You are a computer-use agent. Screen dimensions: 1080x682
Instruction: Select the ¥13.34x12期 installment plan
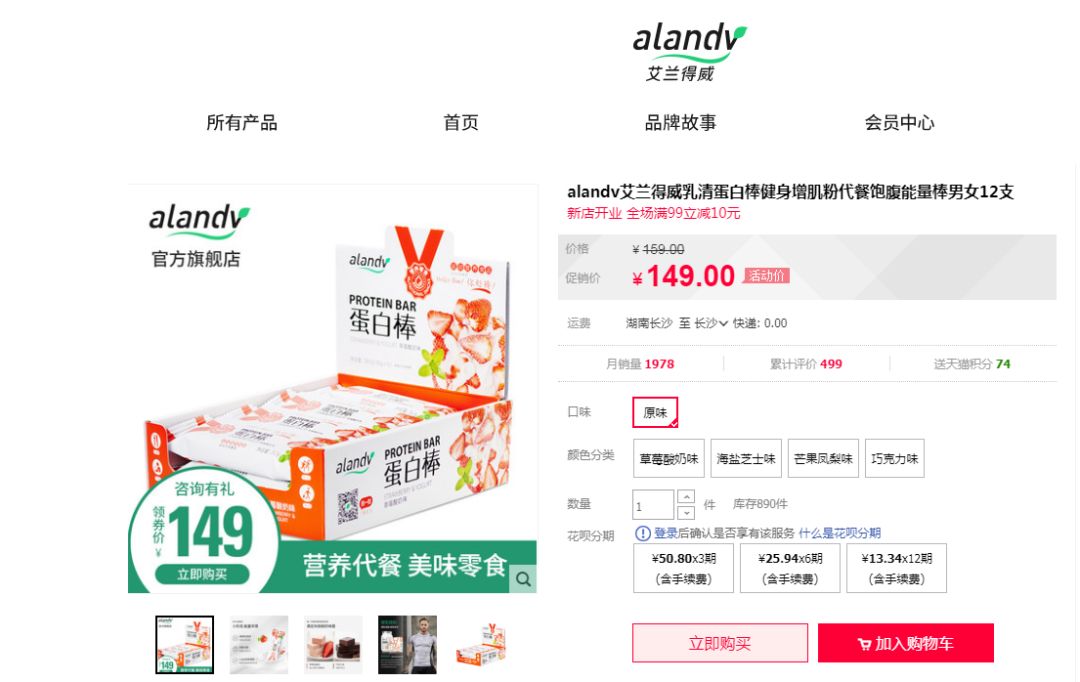click(x=897, y=568)
